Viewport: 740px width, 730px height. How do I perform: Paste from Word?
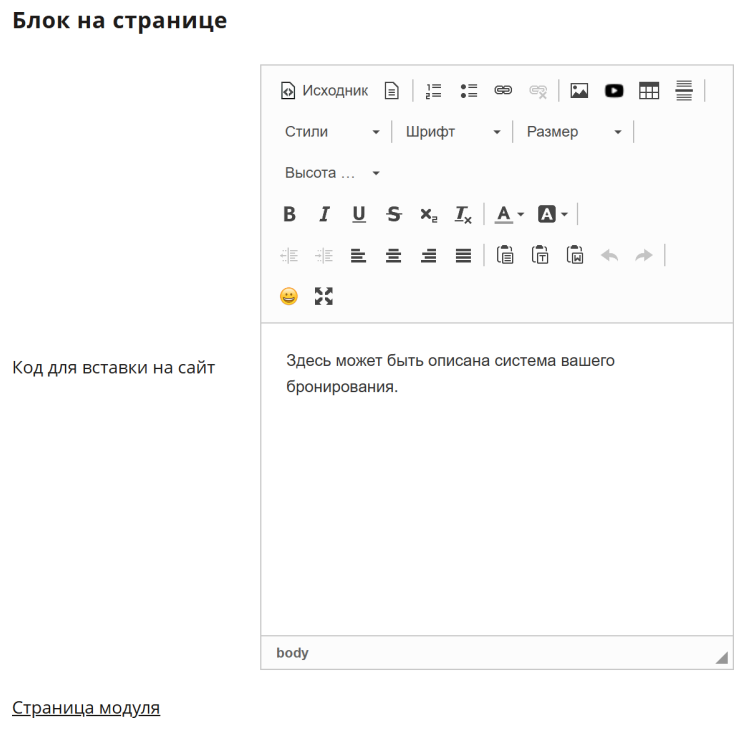(x=575, y=256)
